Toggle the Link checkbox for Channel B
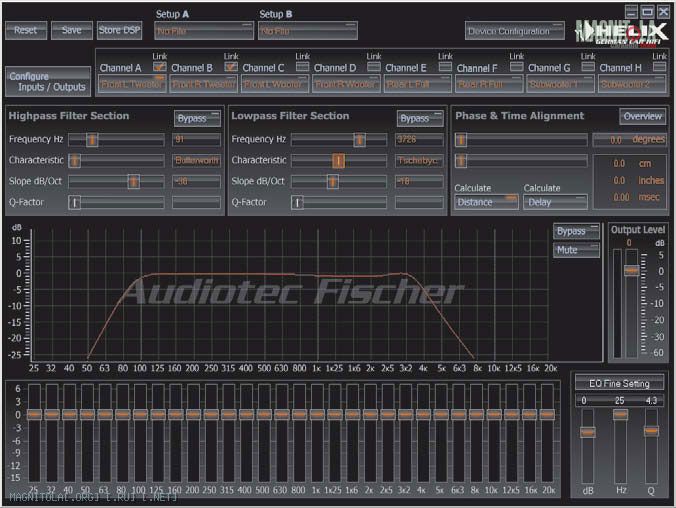Image resolution: width=676 pixels, height=508 pixels. click(x=231, y=66)
